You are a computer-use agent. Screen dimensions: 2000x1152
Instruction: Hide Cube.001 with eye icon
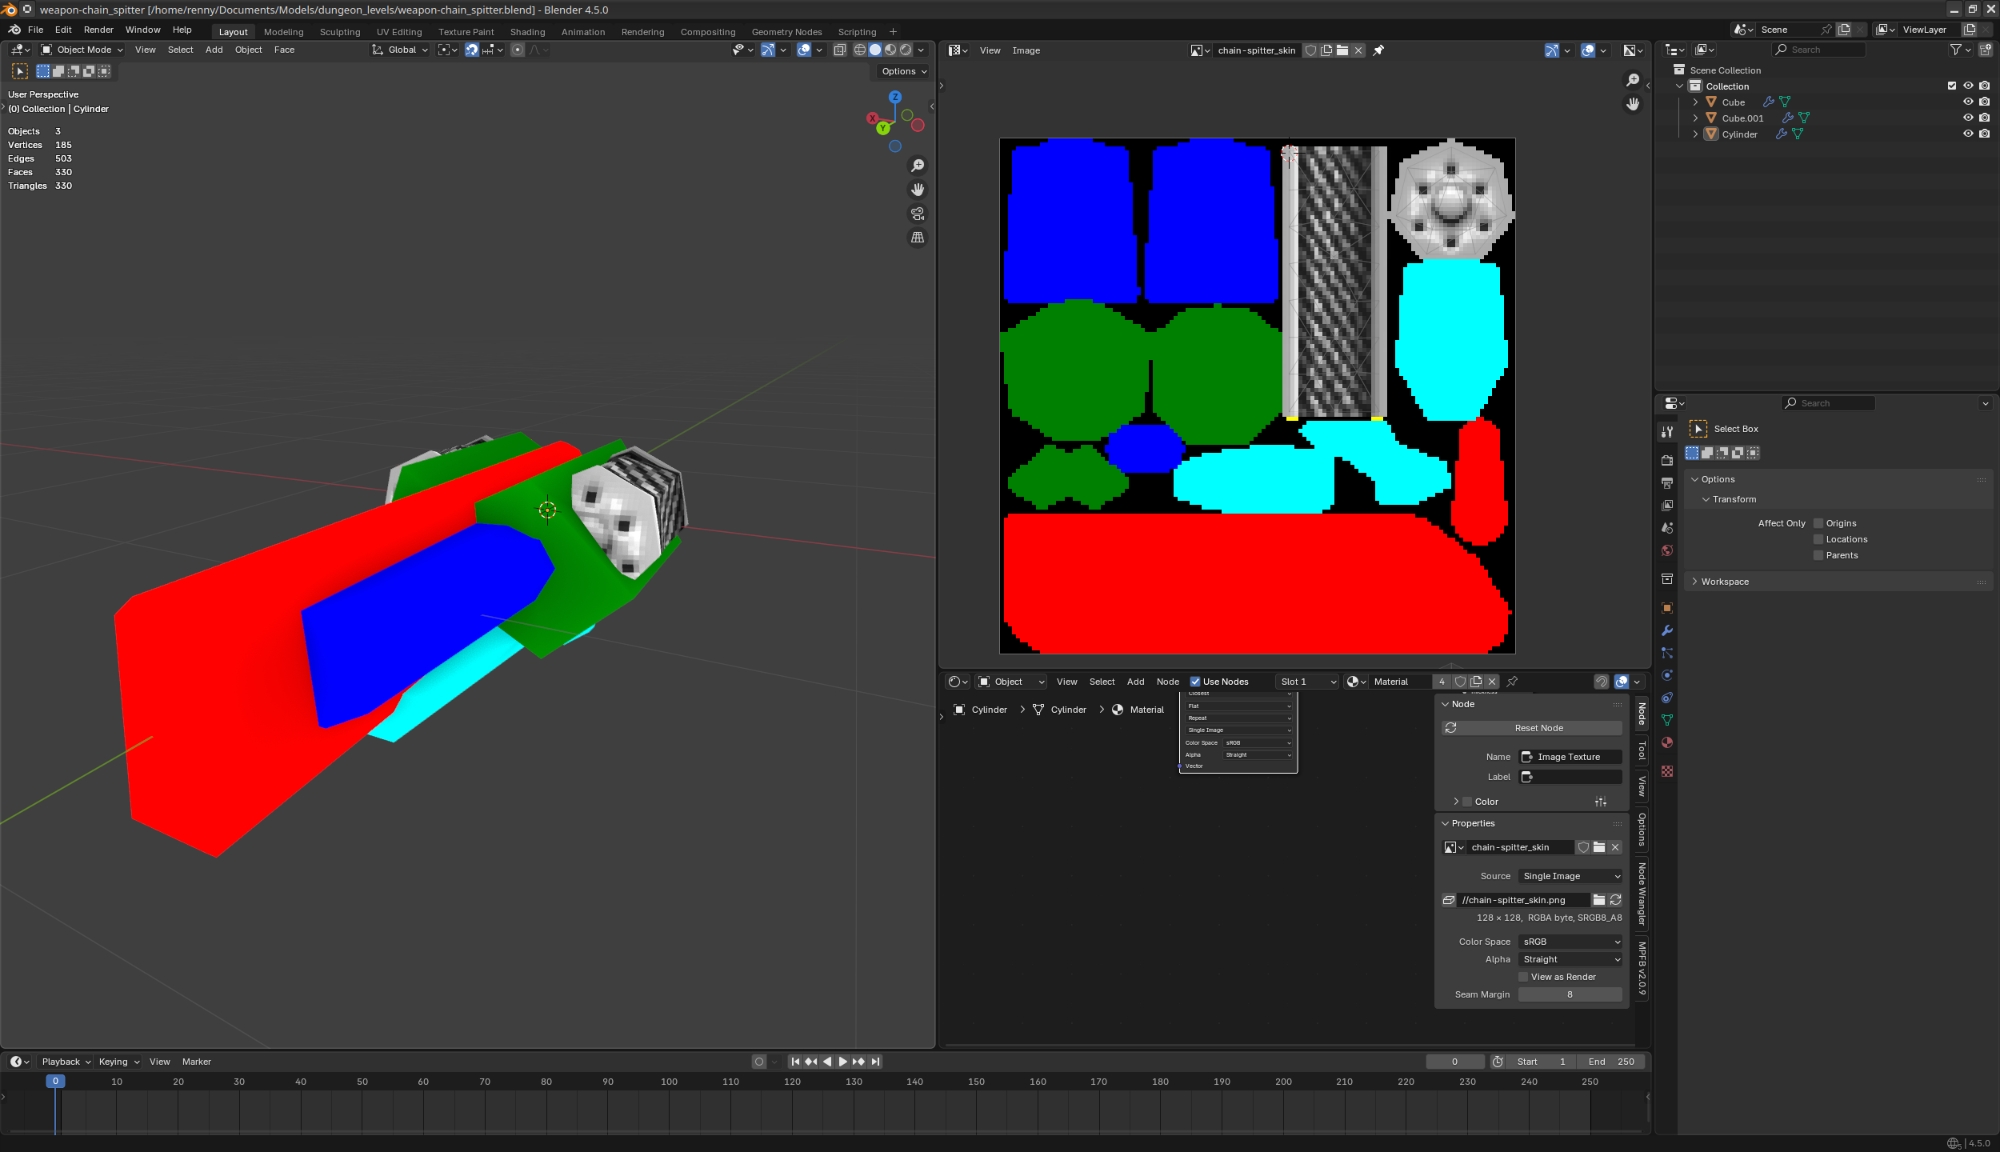tap(1968, 118)
